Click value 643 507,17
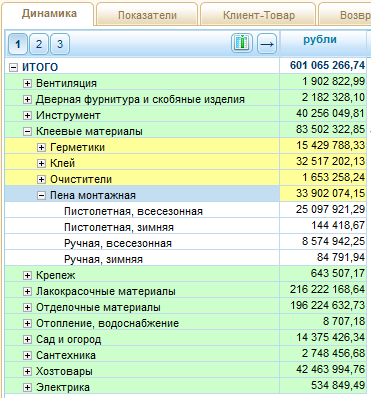Viewport: 371px width, 398px height. pyautogui.click(x=338, y=273)
